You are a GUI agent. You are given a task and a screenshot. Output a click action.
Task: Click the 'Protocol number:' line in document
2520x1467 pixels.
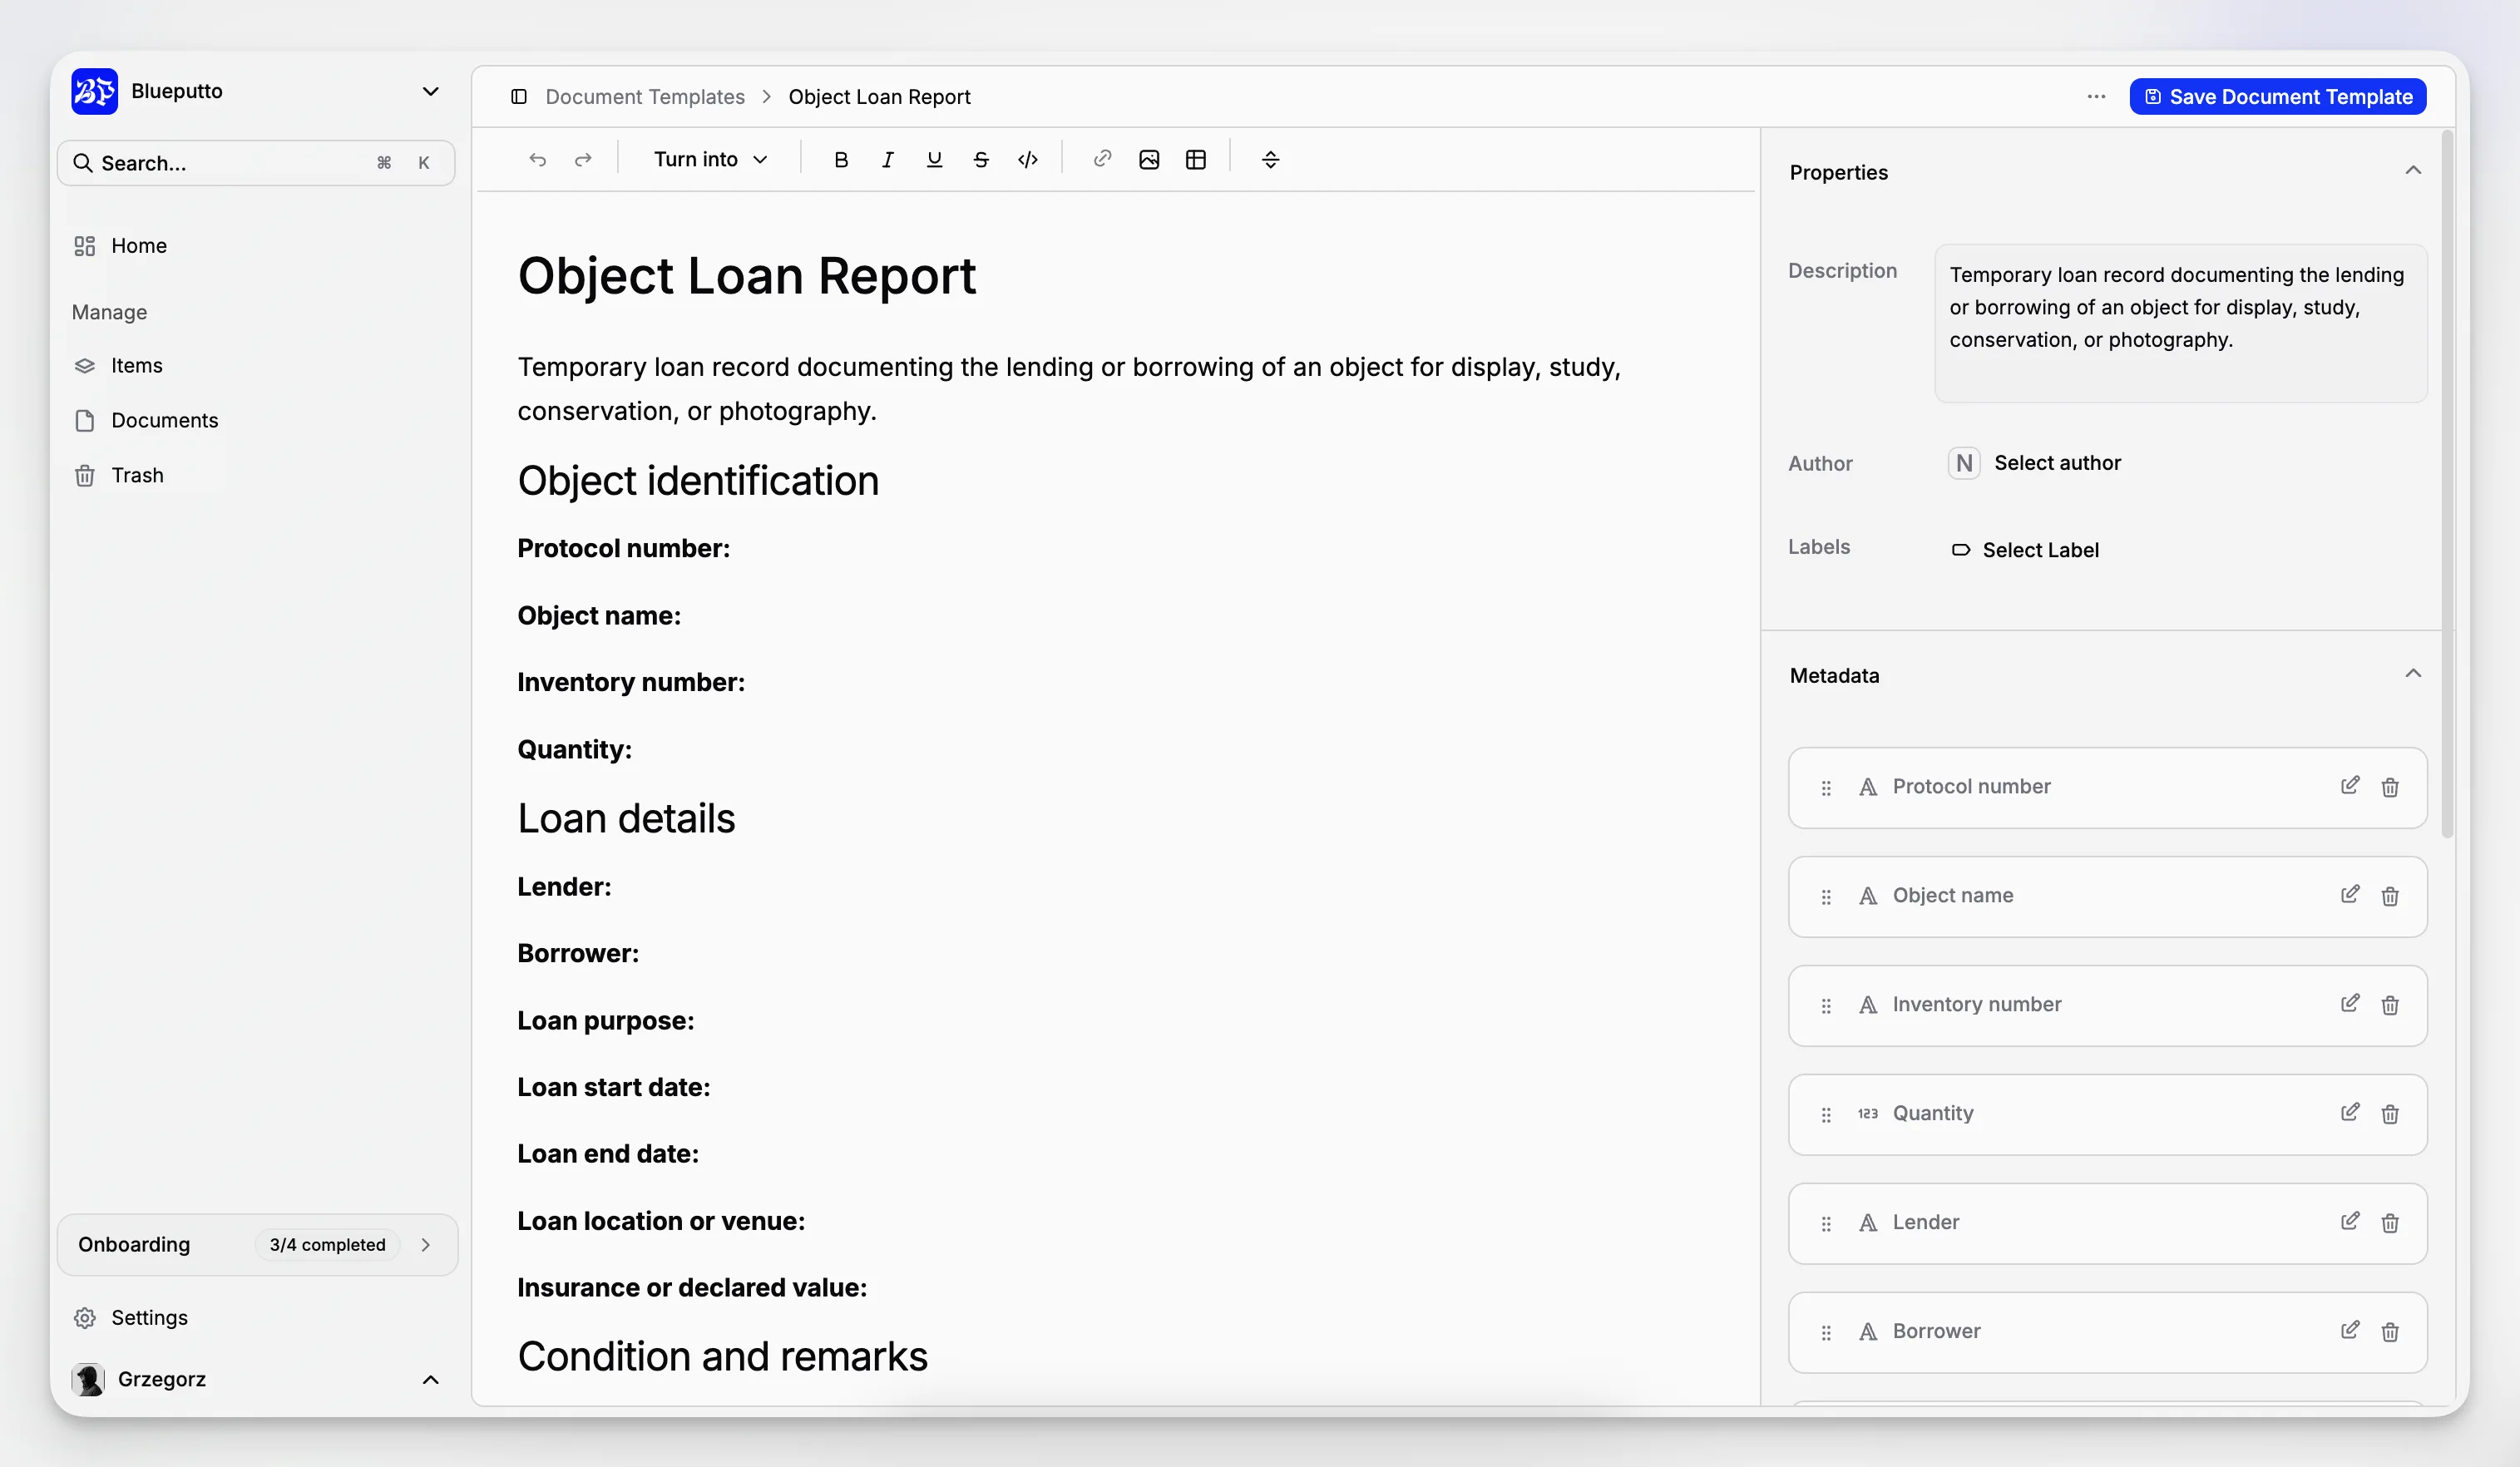(623, 549)
